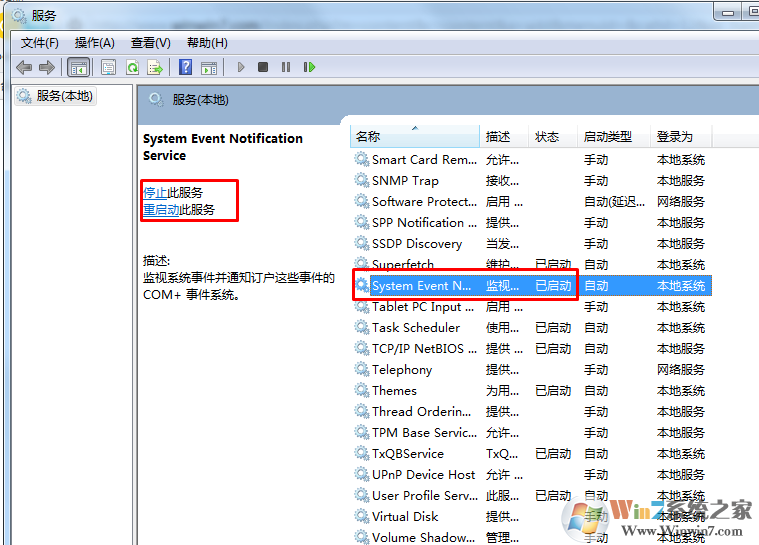Select the Tablet PC Input service name
The width and height of the screenshot is (759, 545).
423,307
